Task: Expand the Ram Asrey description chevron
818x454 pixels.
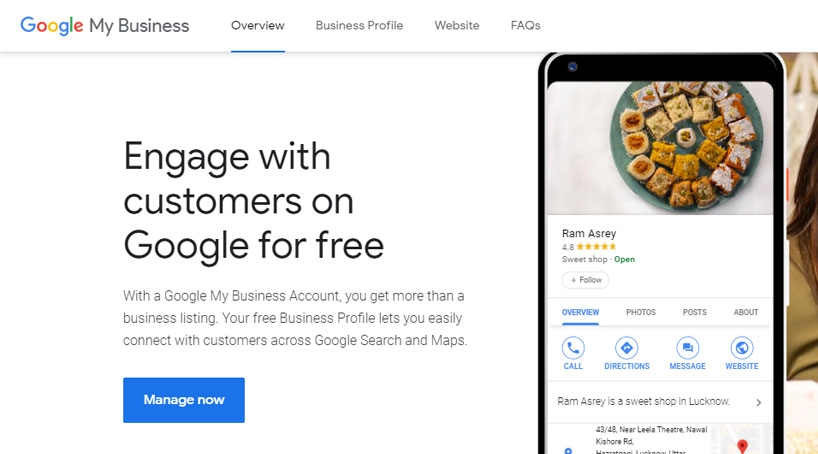Action: (759, 402)
